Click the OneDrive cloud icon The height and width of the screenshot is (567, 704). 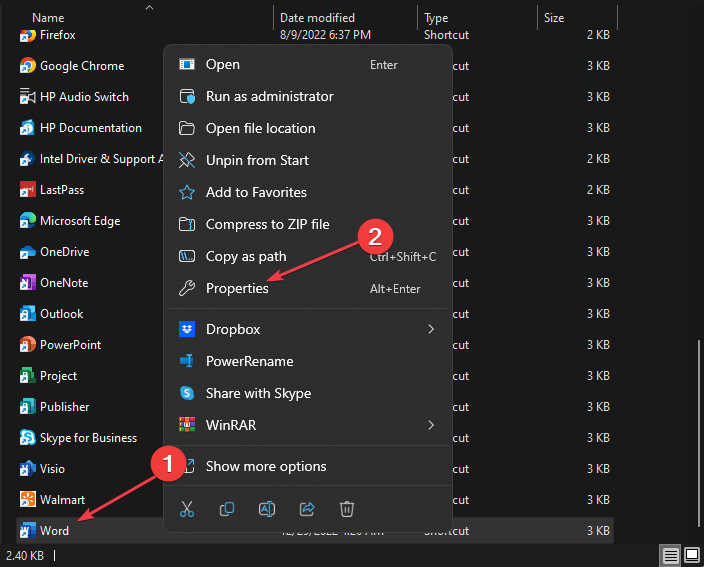[x=27, y=252]
